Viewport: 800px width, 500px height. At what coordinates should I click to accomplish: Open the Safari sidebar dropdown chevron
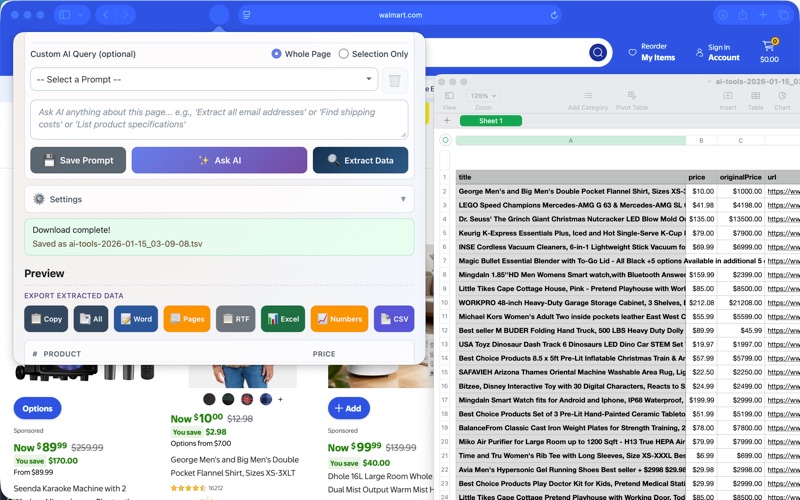coord(81,15)
